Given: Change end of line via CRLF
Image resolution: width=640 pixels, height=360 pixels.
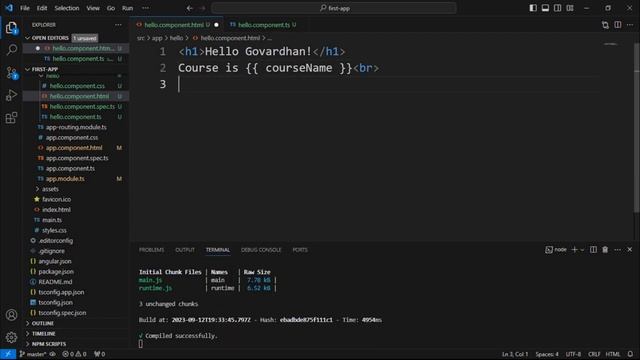Looking at the screenshot, I should [594, 354].
